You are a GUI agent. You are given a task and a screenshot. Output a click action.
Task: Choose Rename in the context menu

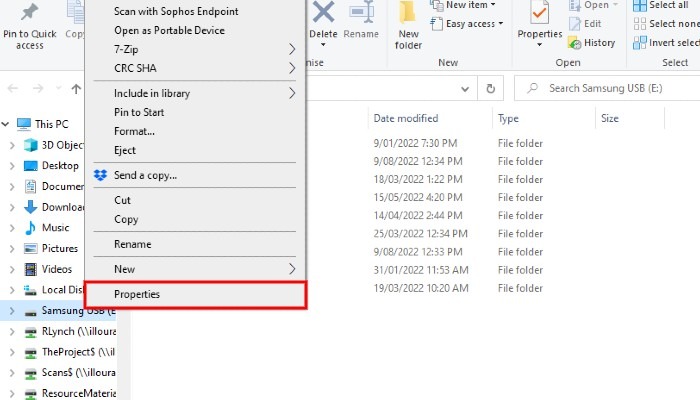point(195,244)
